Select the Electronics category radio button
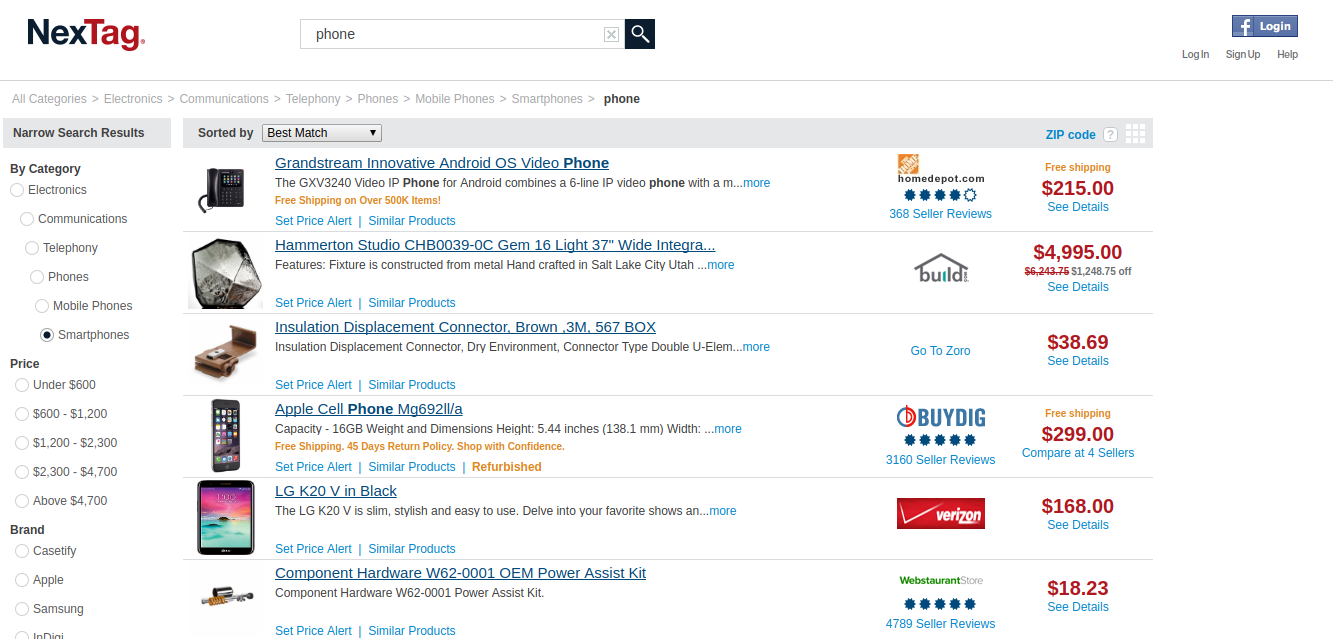Image resolution: width=1333 pixels, height=639 pixels. (x=17, y=190)
